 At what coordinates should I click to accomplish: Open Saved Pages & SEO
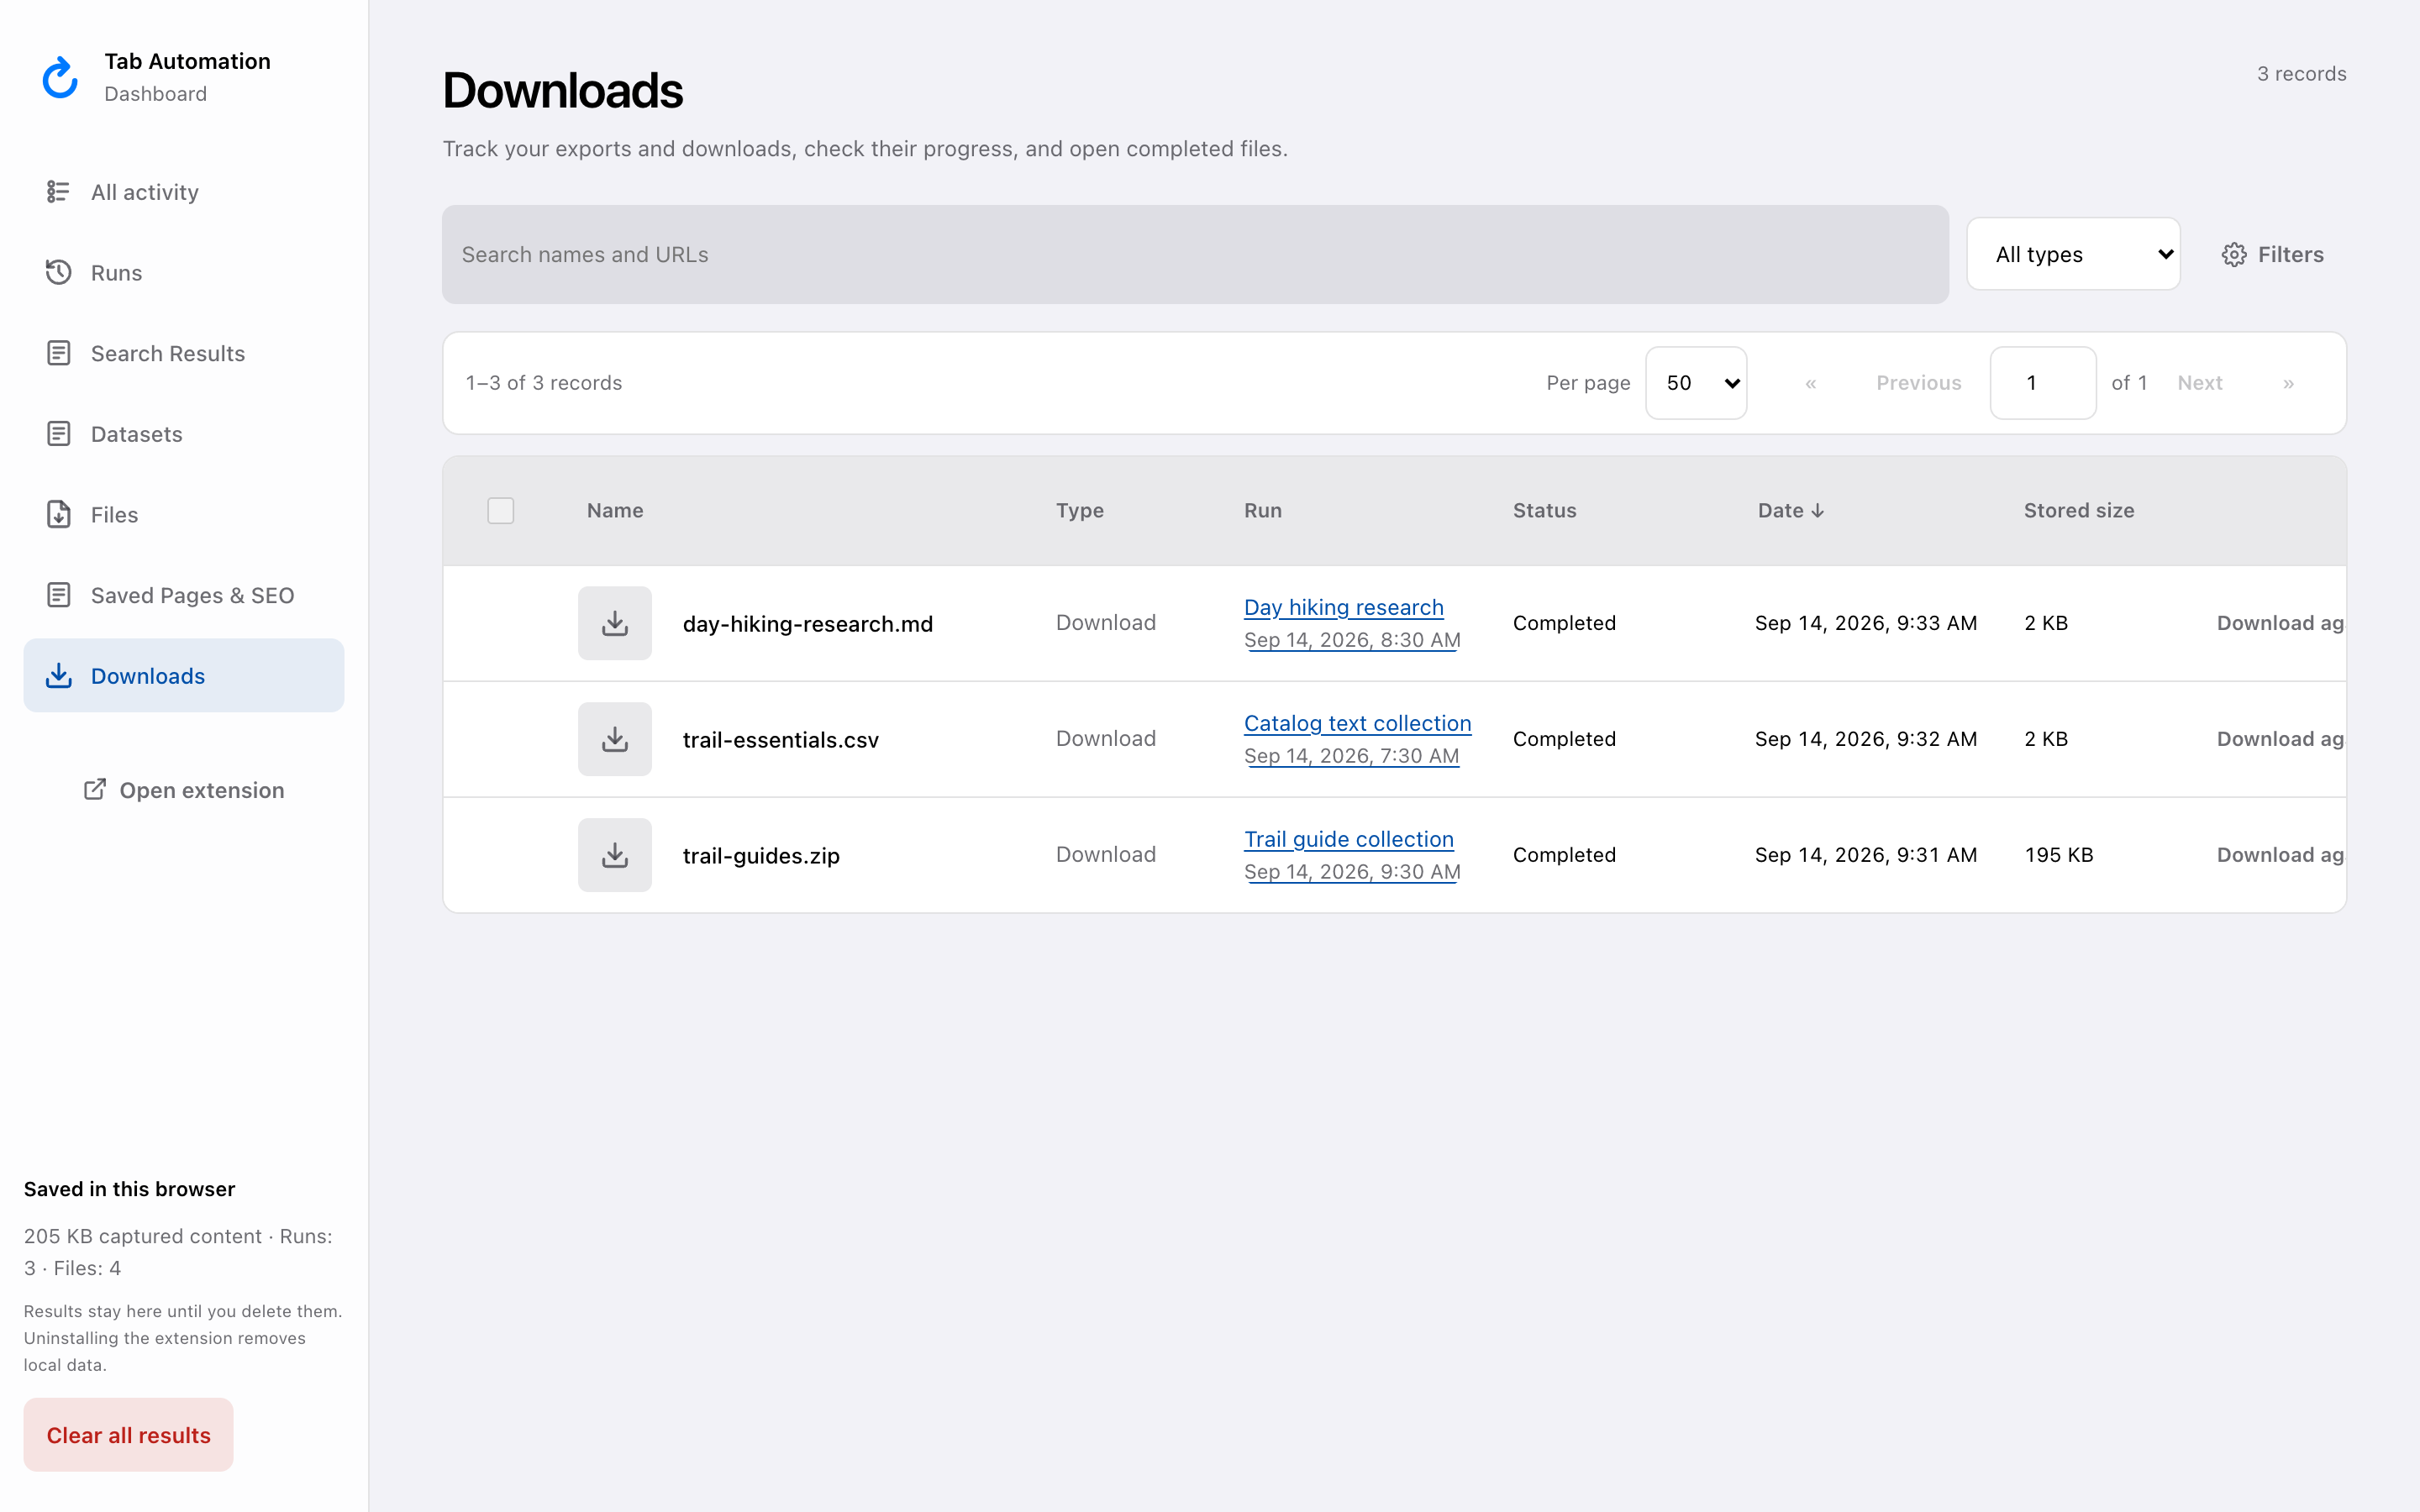[184, 595]
